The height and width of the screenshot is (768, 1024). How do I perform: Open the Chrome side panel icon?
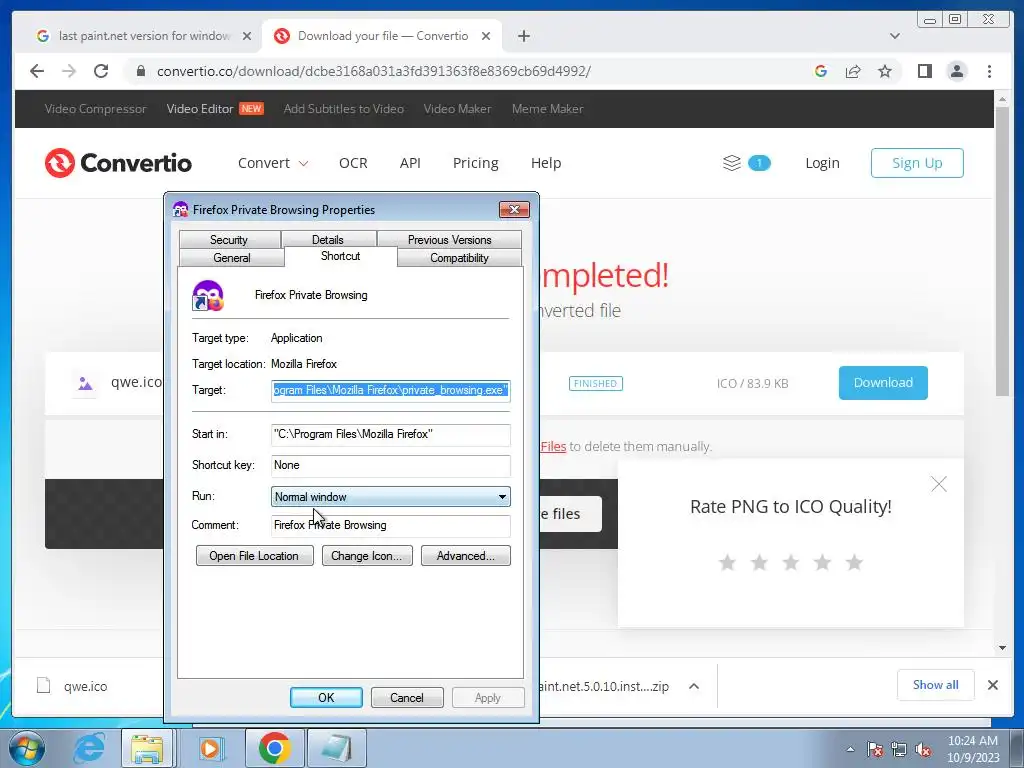925,71
